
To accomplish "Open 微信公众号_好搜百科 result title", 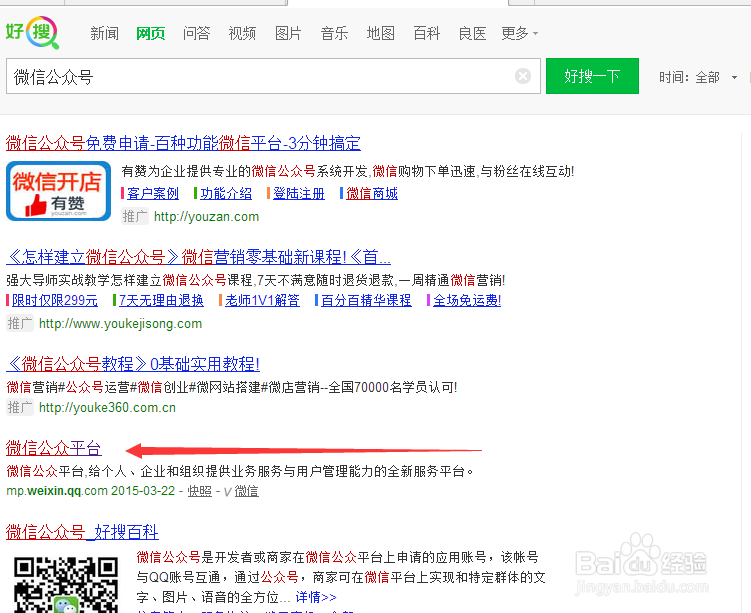I will (82, 532).
